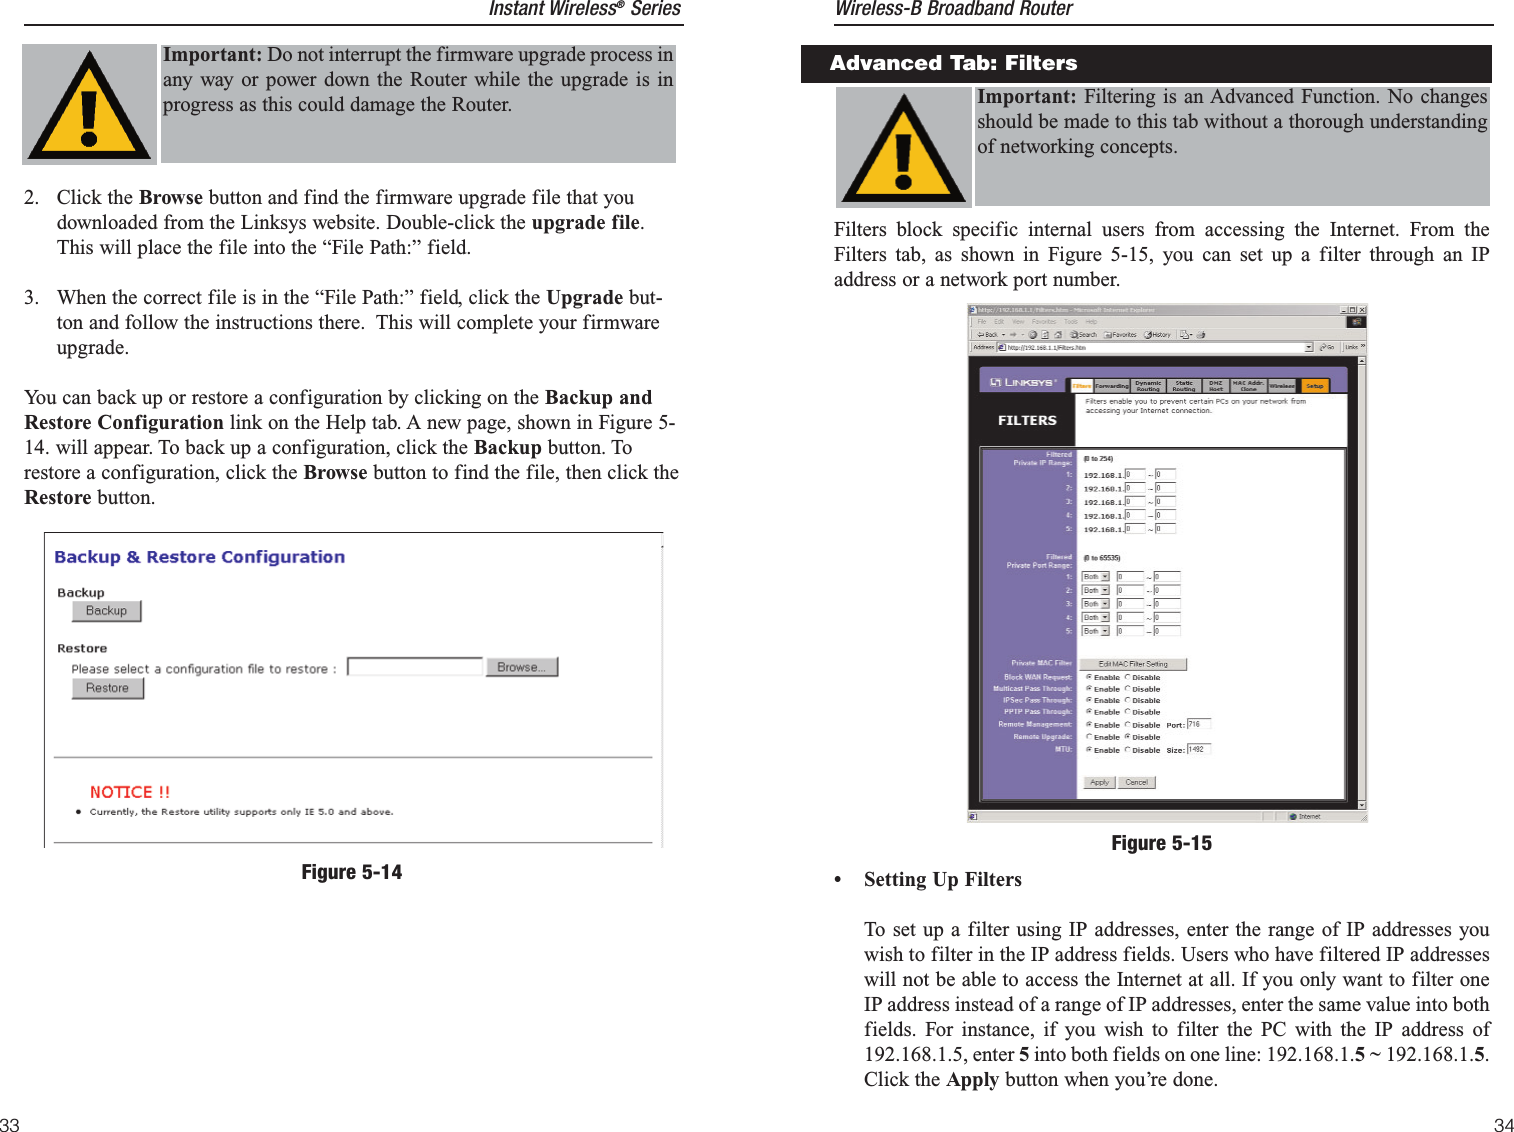Click the orange Setup tab
This screenshot has width=1514, height=1132.
pos(1315,386)
